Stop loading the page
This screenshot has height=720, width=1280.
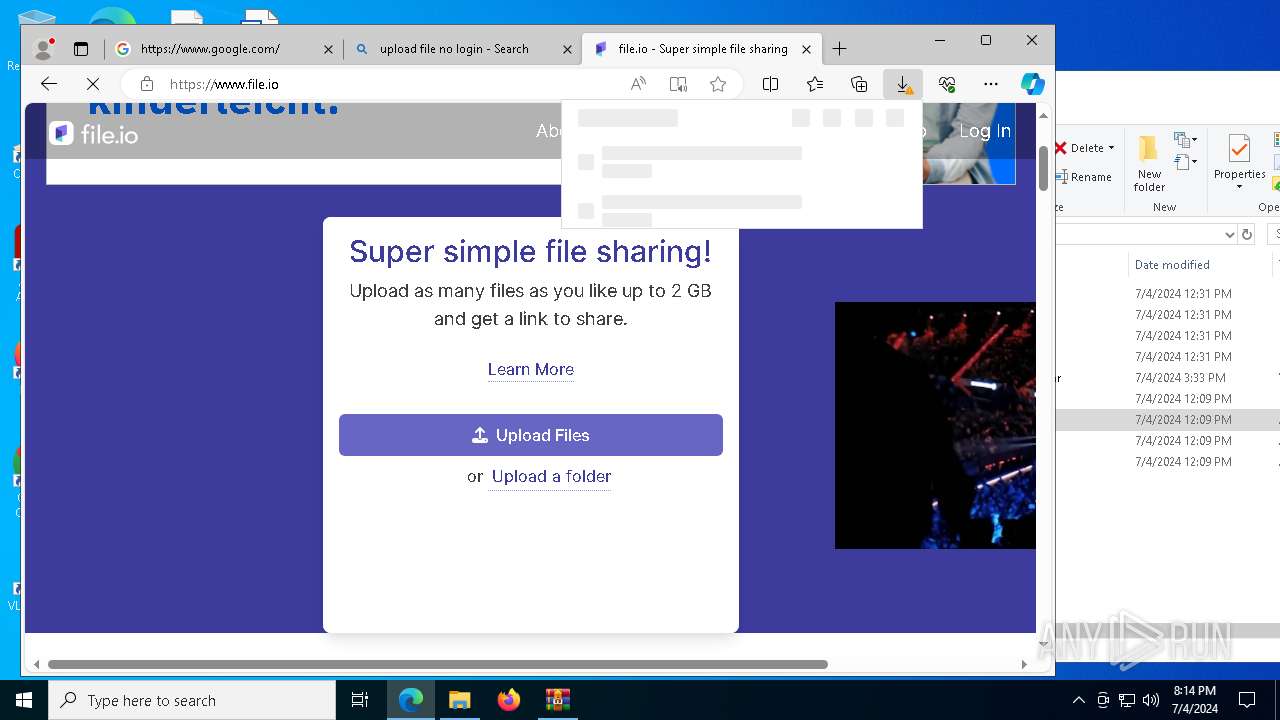[x=93, y=84]
